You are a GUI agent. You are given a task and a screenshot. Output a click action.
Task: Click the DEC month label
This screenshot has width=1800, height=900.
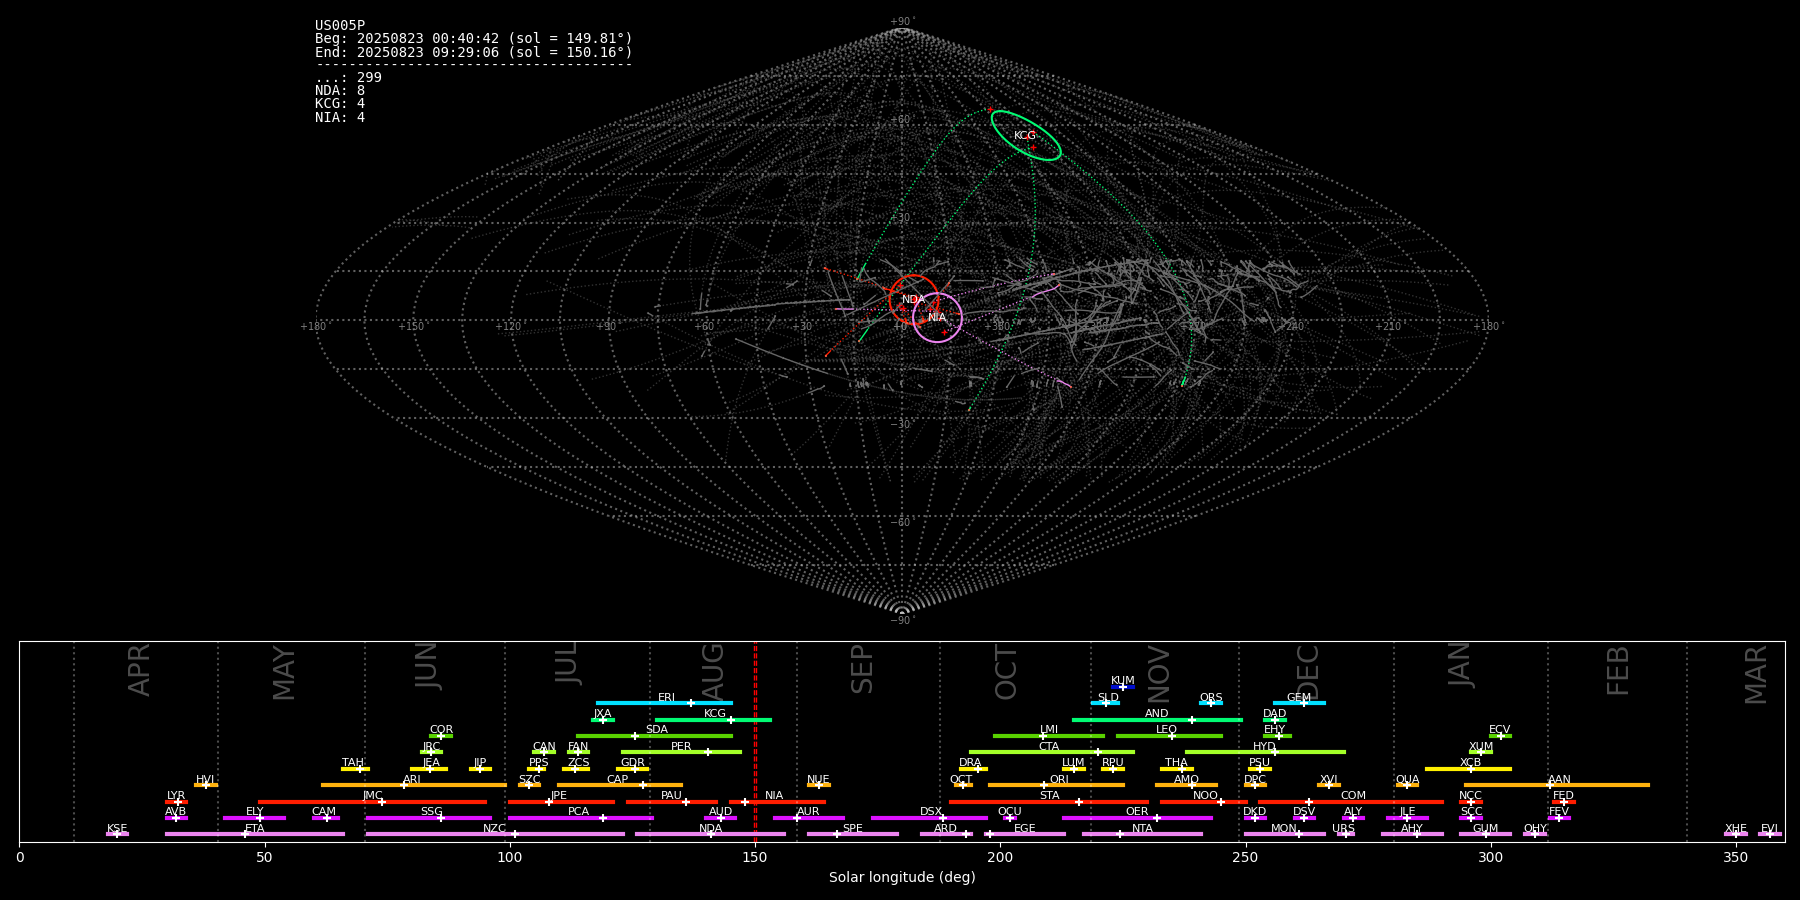coord(1308,672)
